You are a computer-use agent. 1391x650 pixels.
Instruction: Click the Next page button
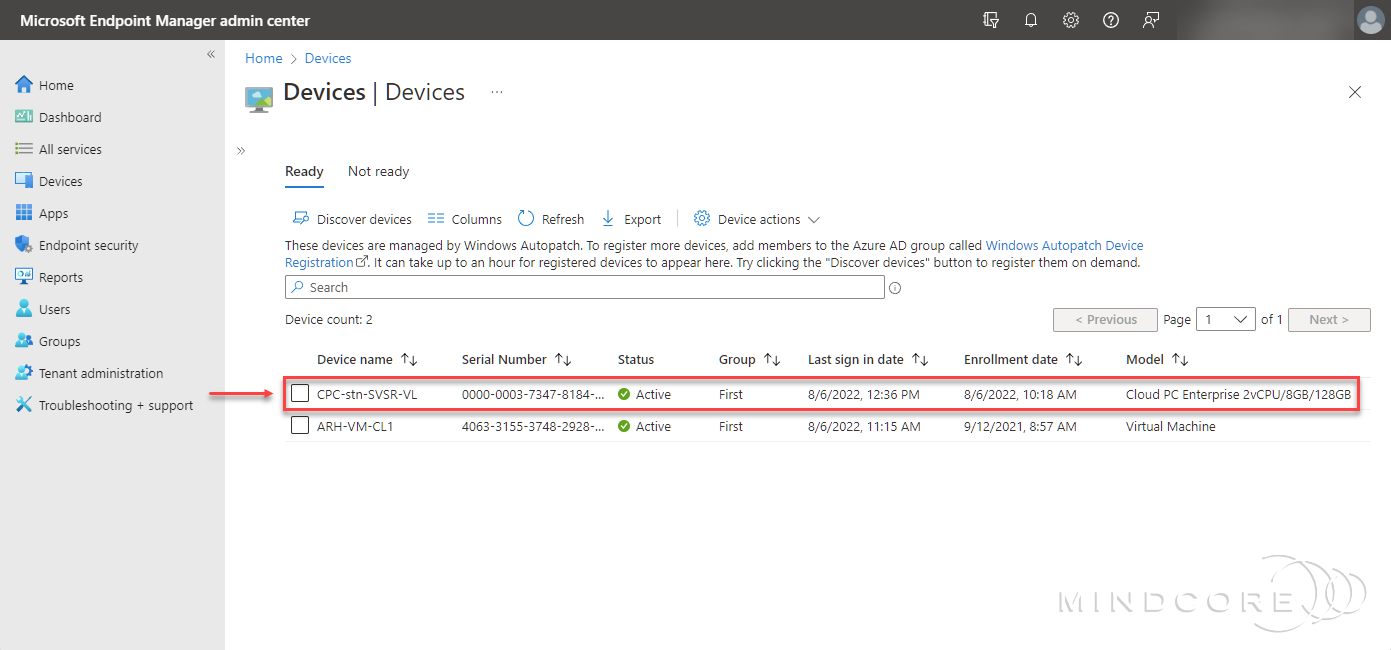coord(1329,319)
